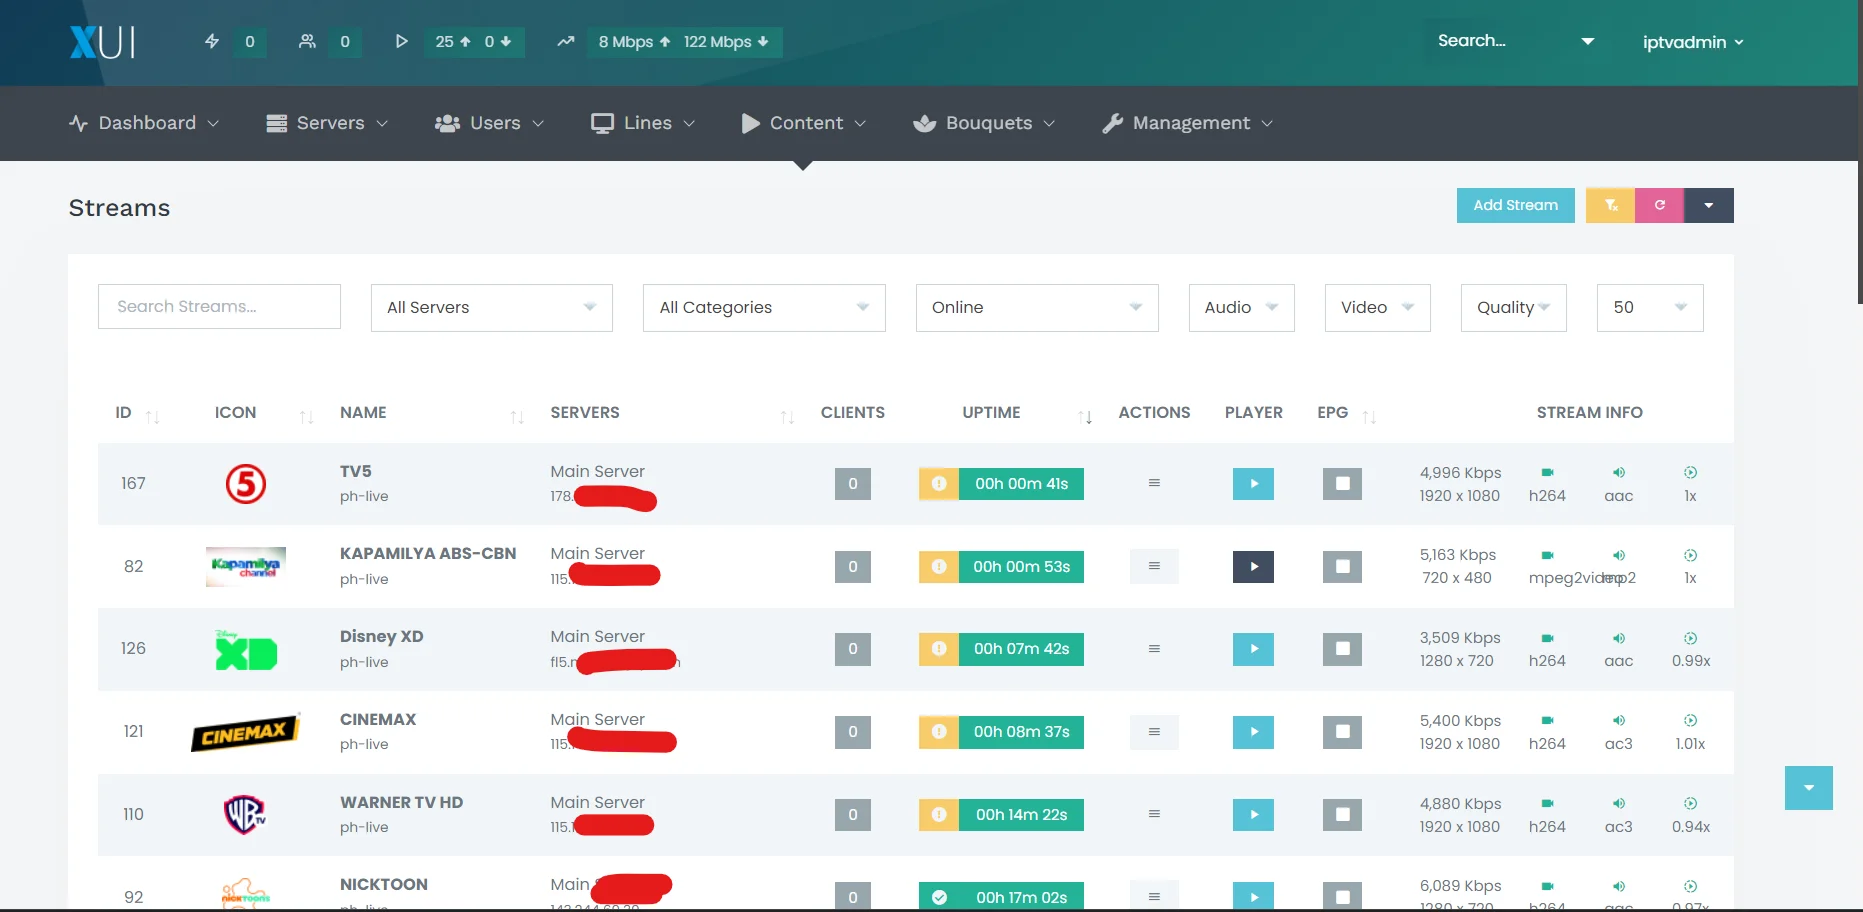This screenshot has width=1863, height=912.
Task: Click the 25 up streams counter
Action: [454, 41]
